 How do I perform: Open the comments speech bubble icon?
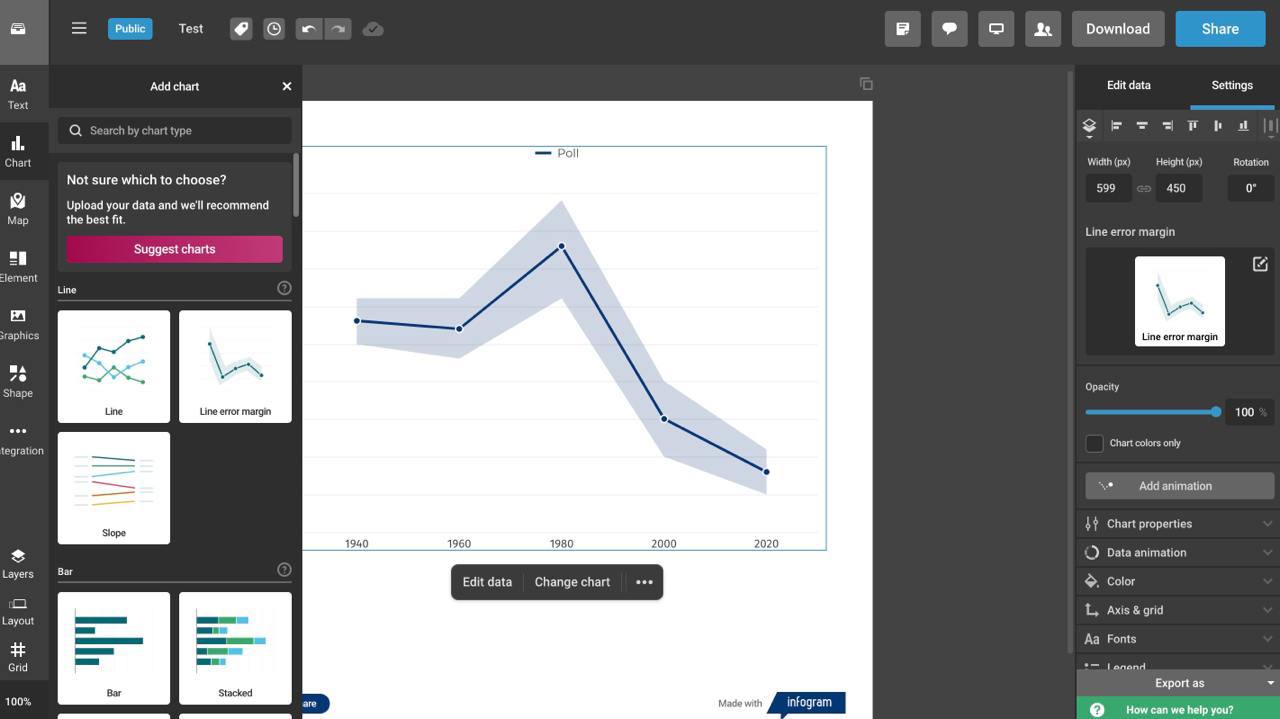[x=949, y=29]
